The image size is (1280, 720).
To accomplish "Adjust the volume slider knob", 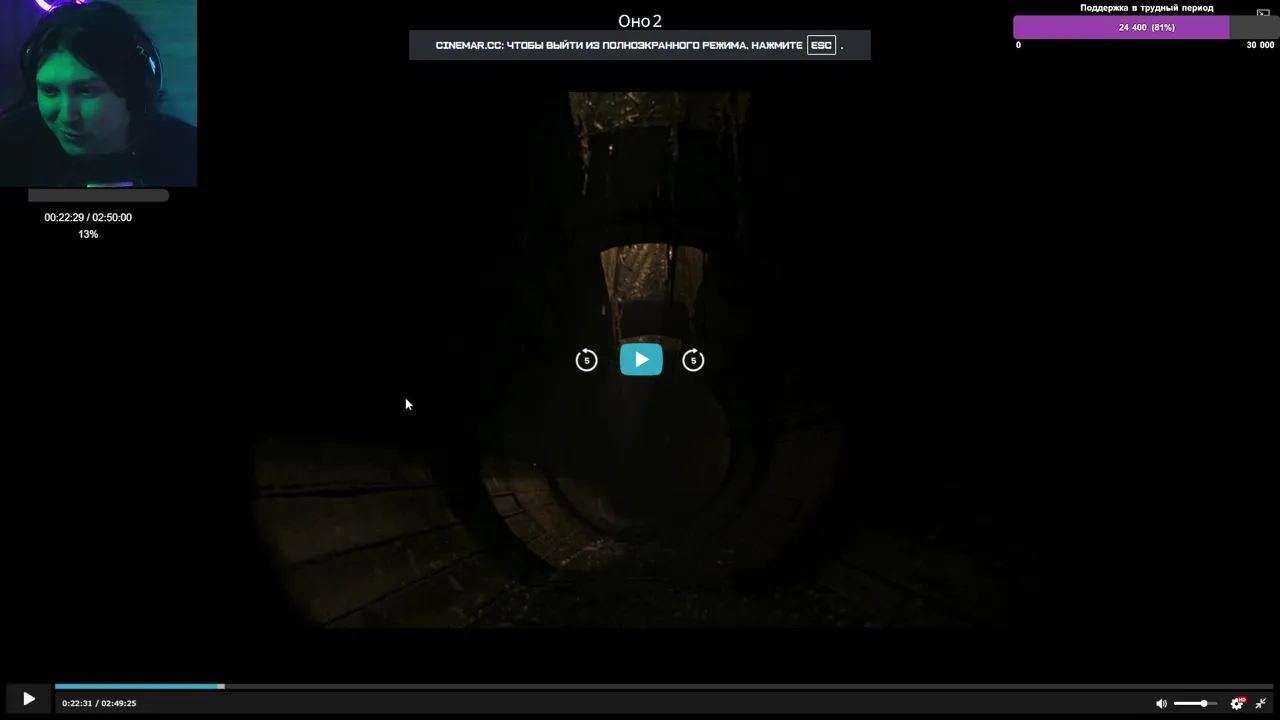I will click(x=1204, y=704).
